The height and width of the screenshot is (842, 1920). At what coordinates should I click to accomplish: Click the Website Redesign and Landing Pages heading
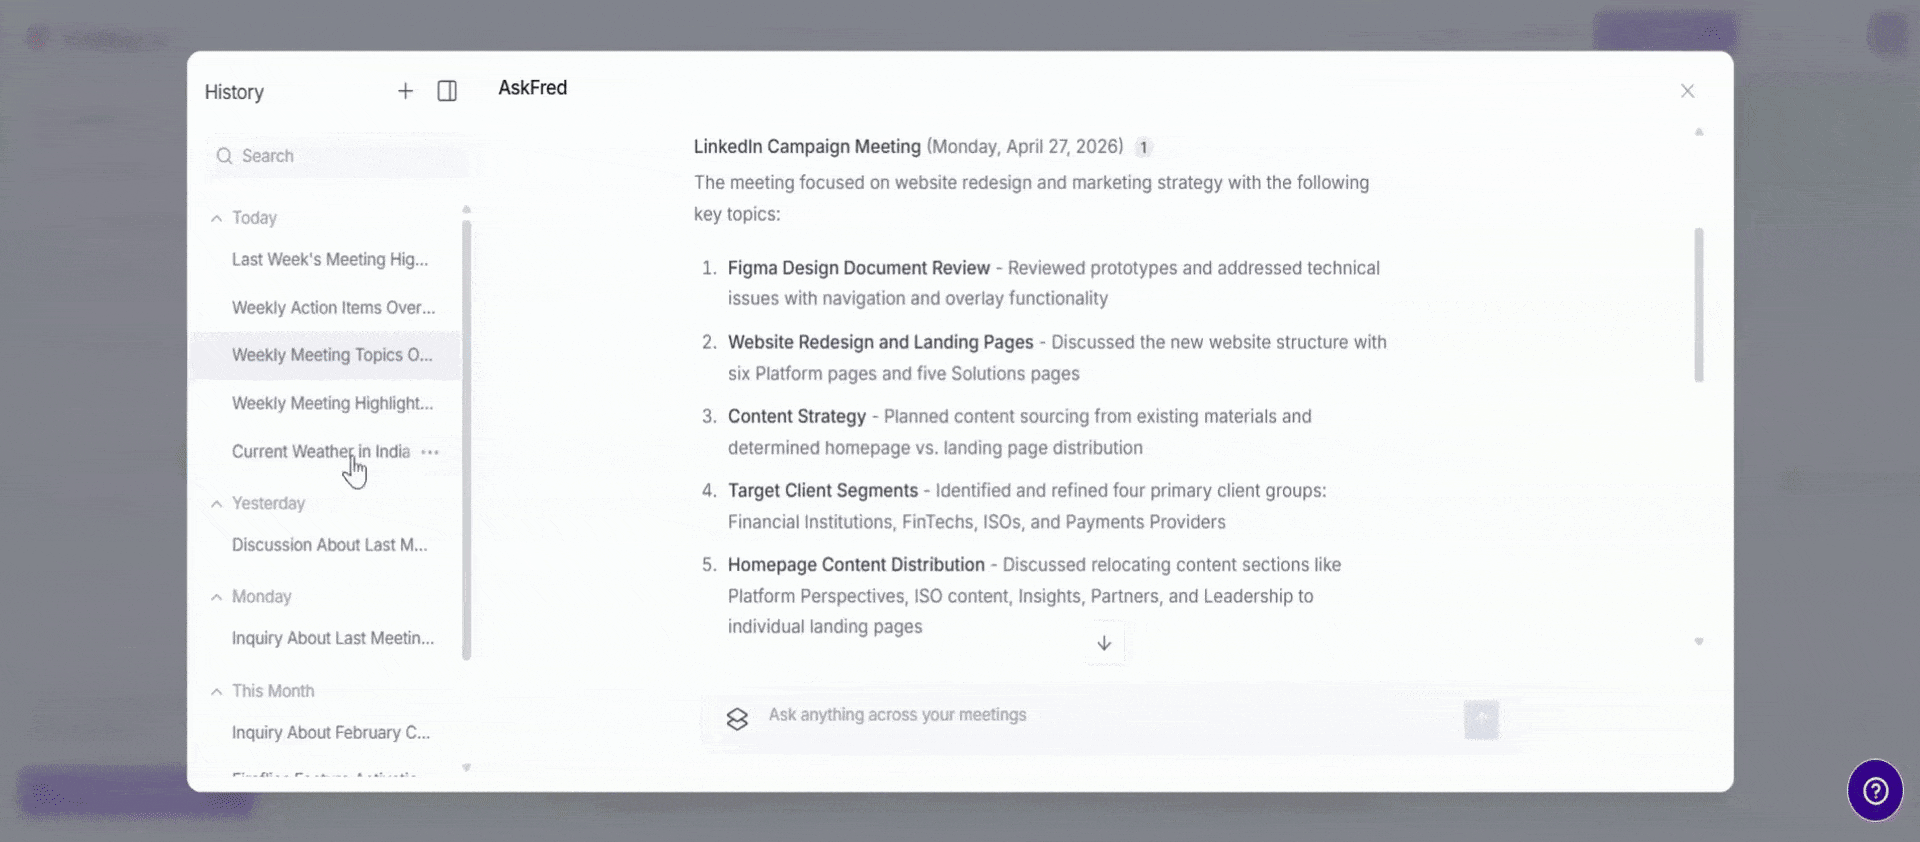881,342
